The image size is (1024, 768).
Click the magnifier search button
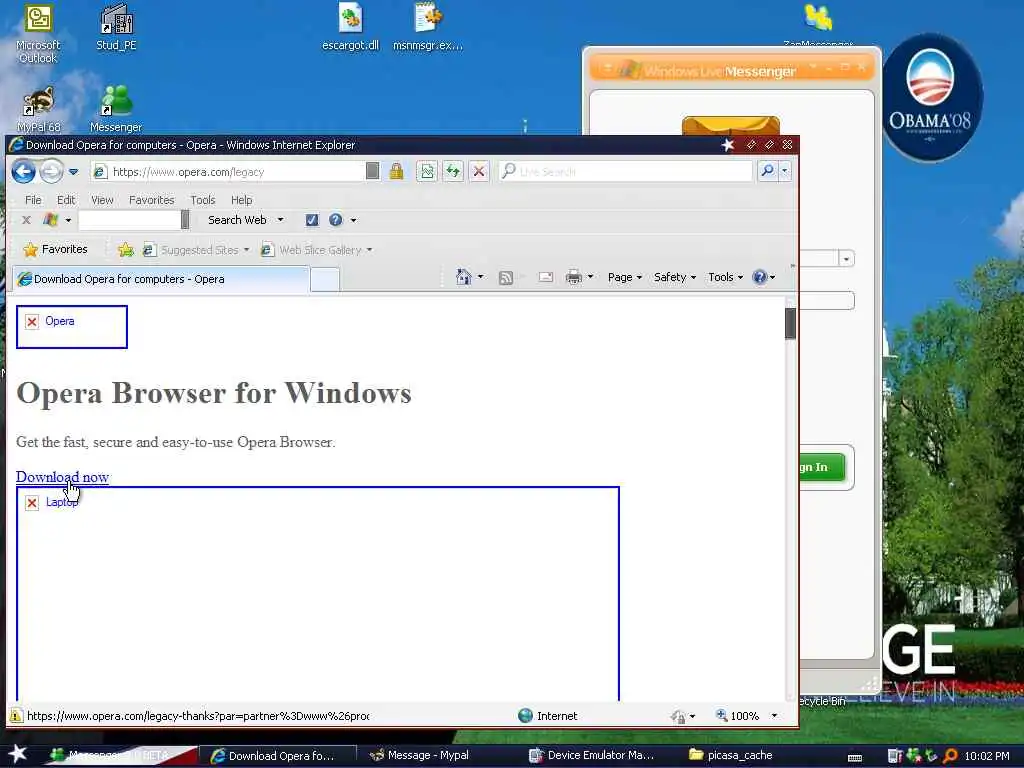(767, 171)
